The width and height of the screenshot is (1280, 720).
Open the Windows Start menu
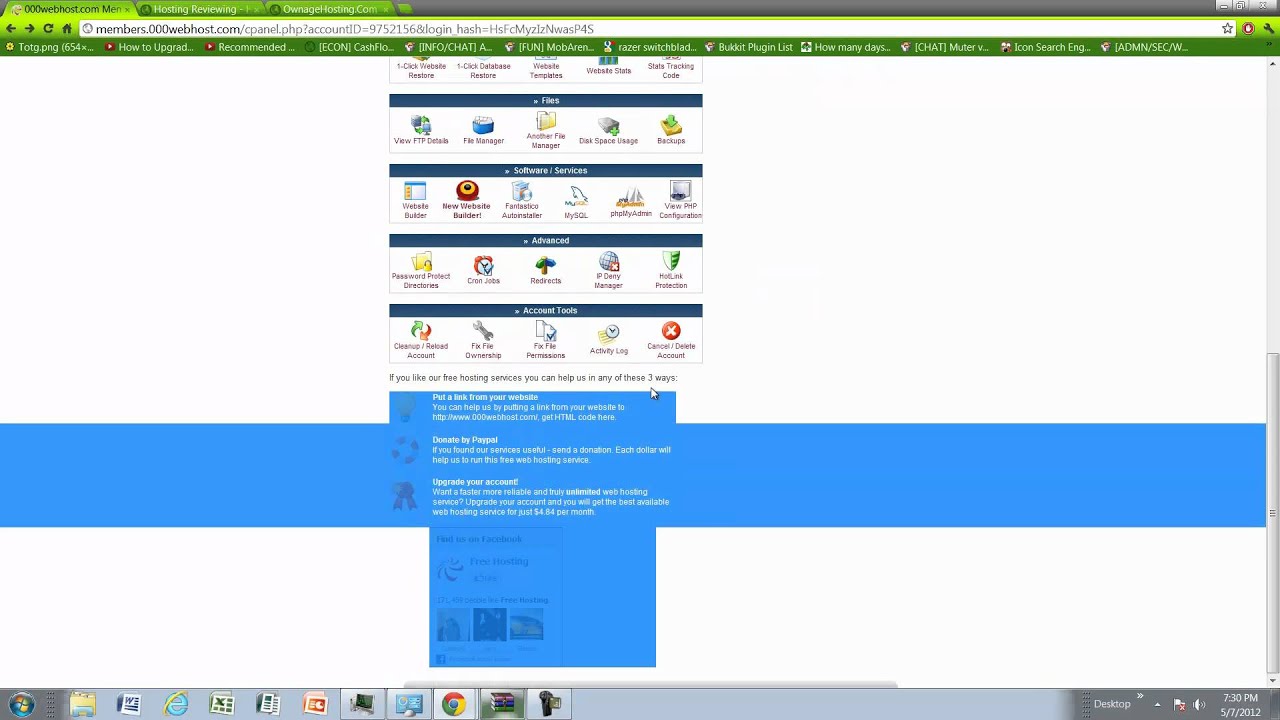click(x=21, y=704)
